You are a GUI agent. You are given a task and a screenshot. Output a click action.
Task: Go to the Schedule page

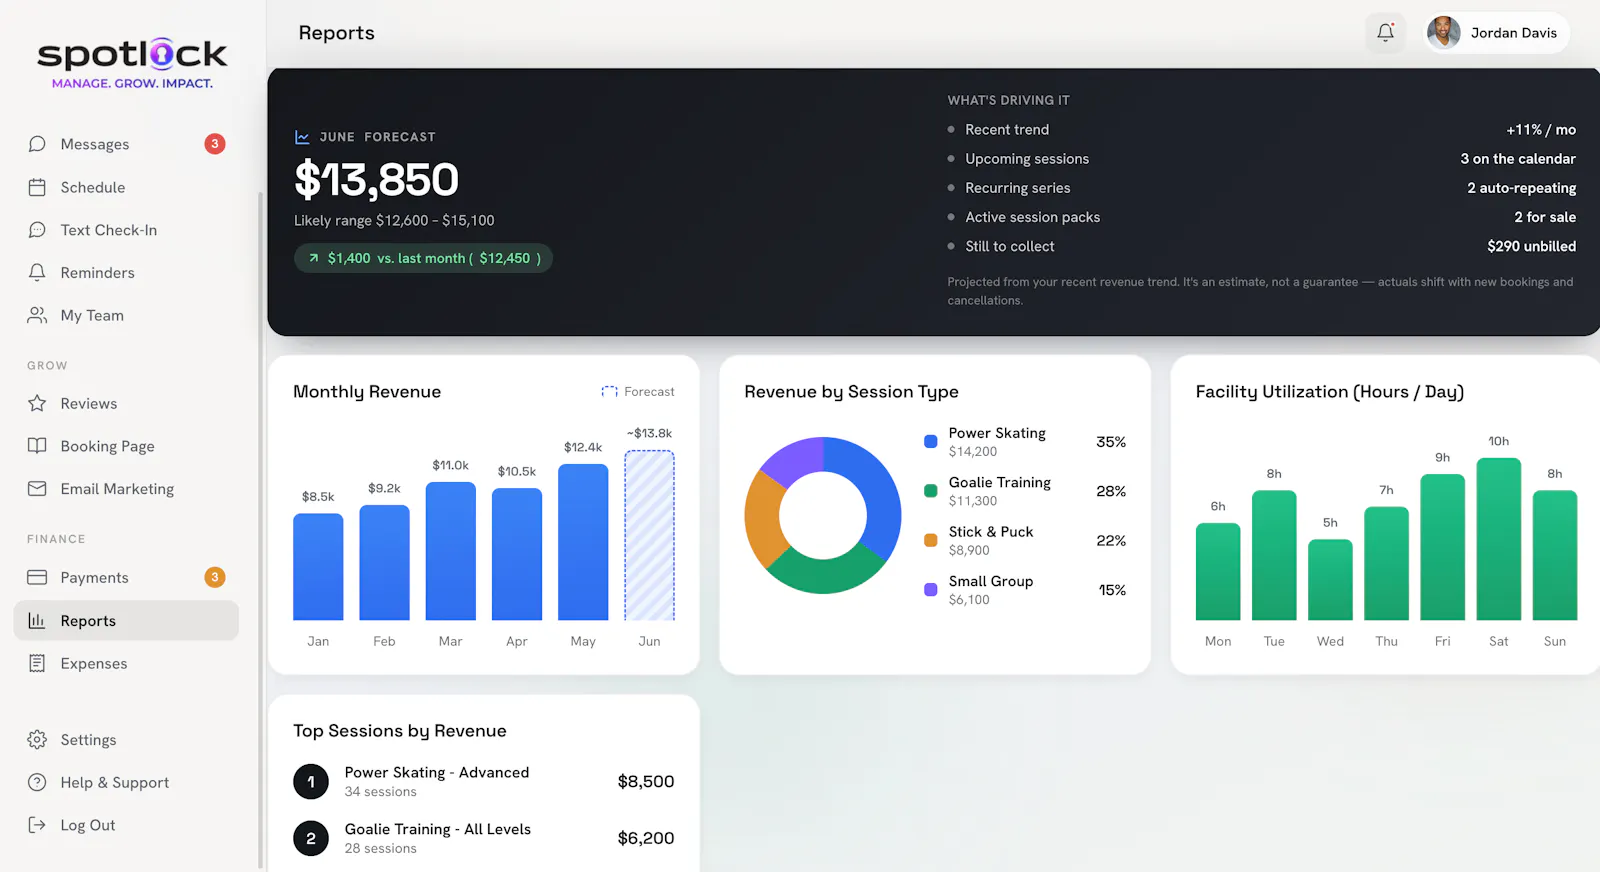pos(126,187)
